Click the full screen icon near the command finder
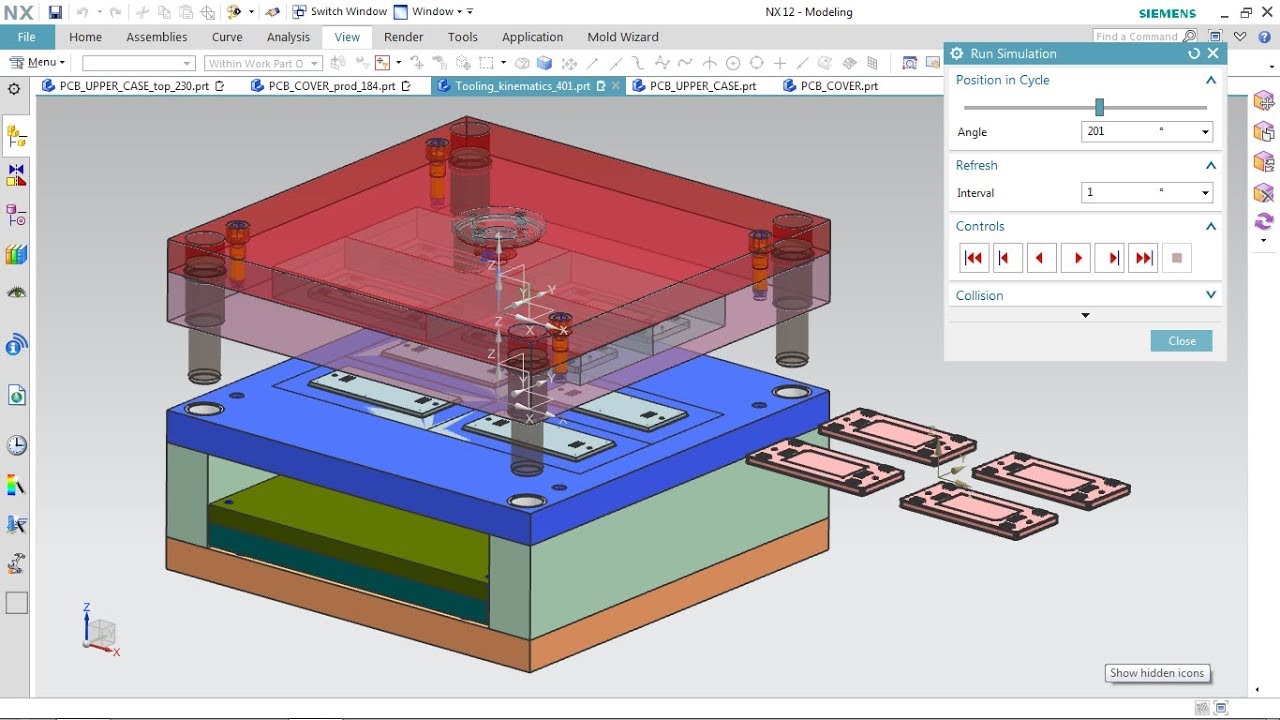The image size is (1280, 720). [1216, 36]
